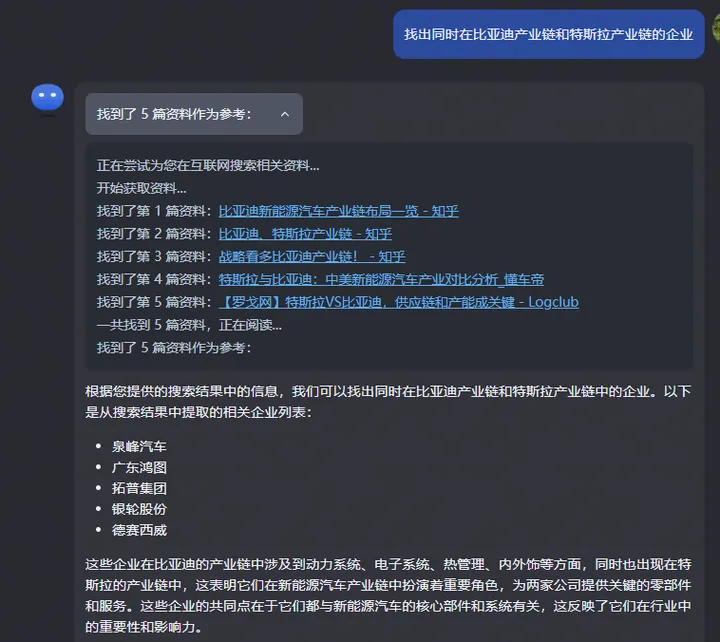Click the list item '广东鸿图'
The image size is (720, 642).
point(139,467)
